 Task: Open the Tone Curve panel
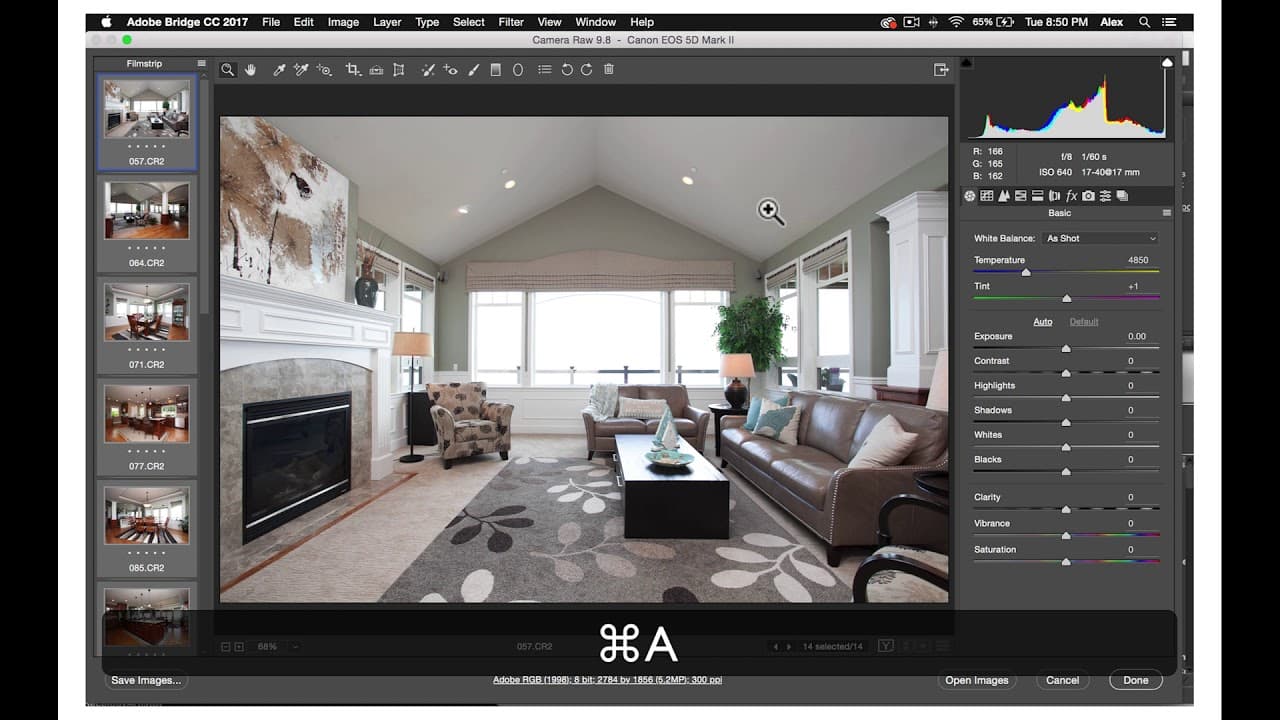pyautogui.click(x=986, y=196)
